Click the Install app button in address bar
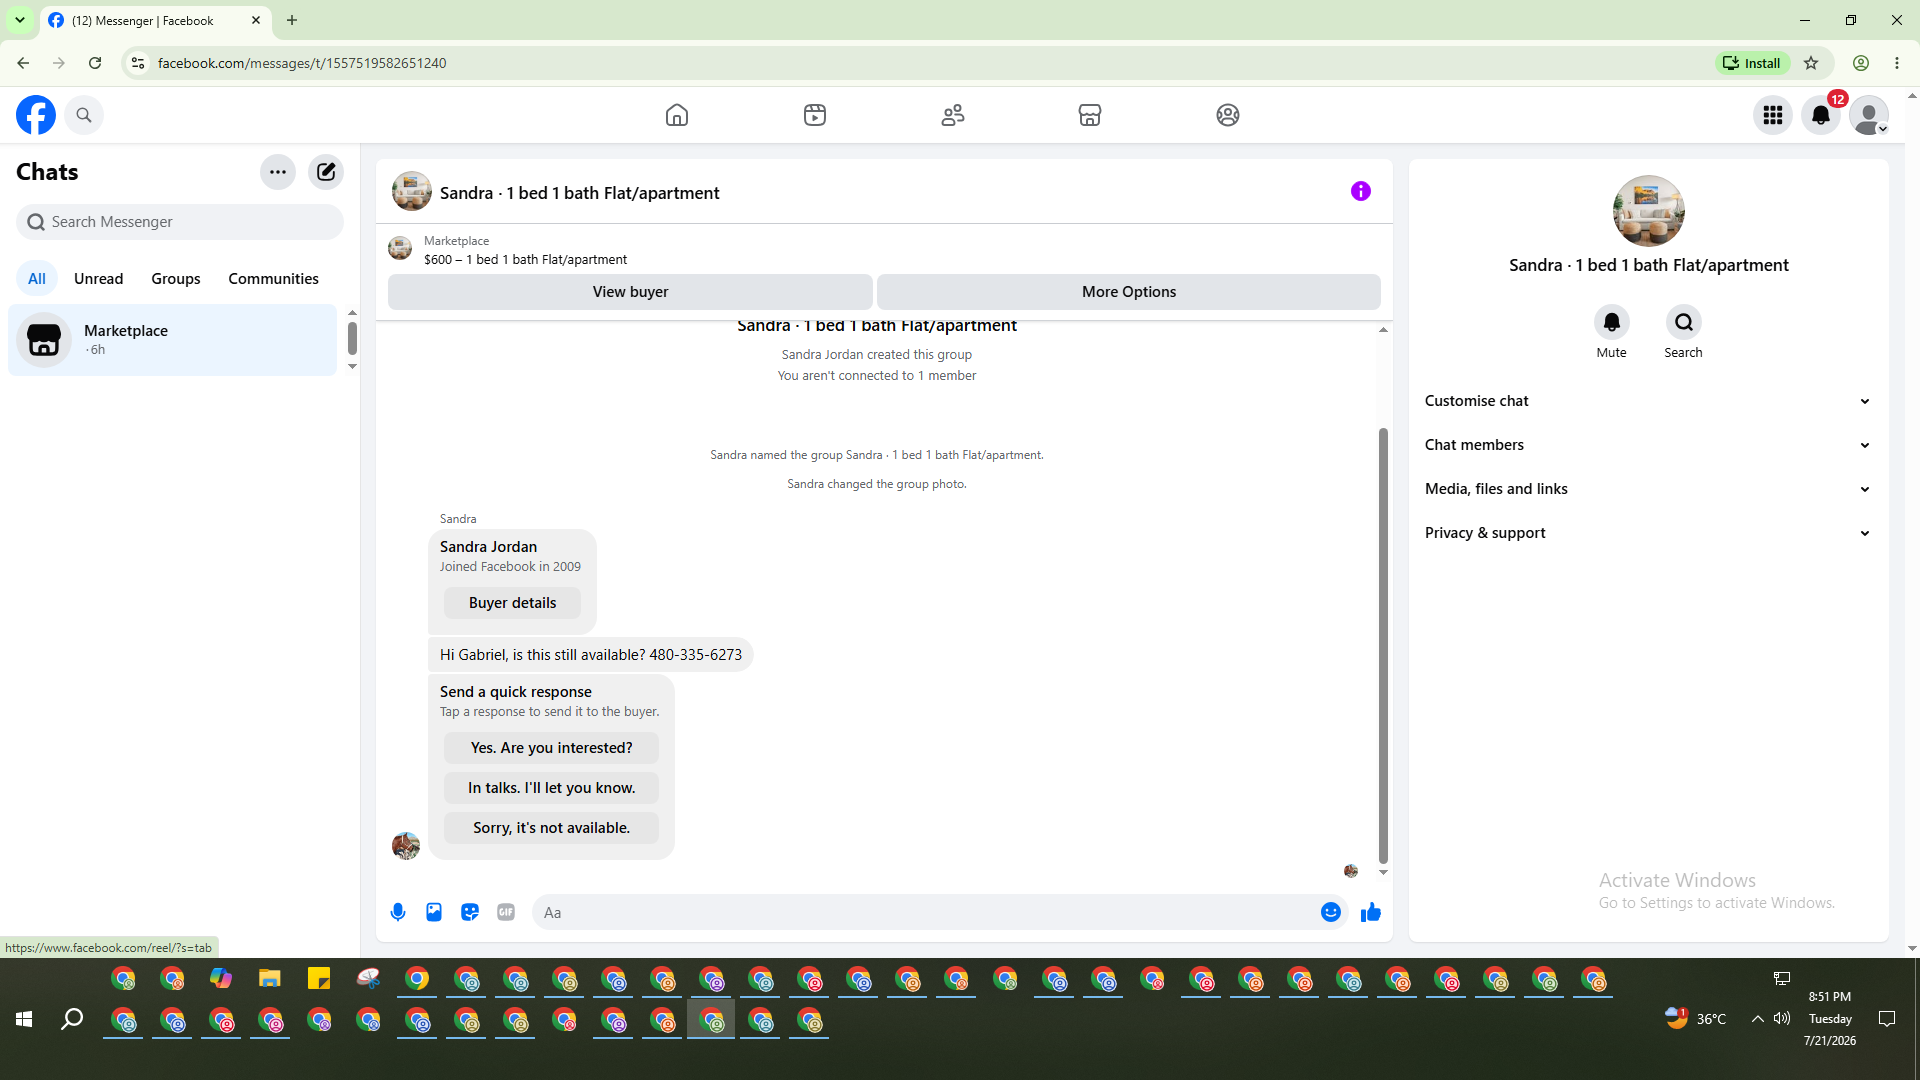This screenshot has width=1920, height=1080. point(1753,63)
